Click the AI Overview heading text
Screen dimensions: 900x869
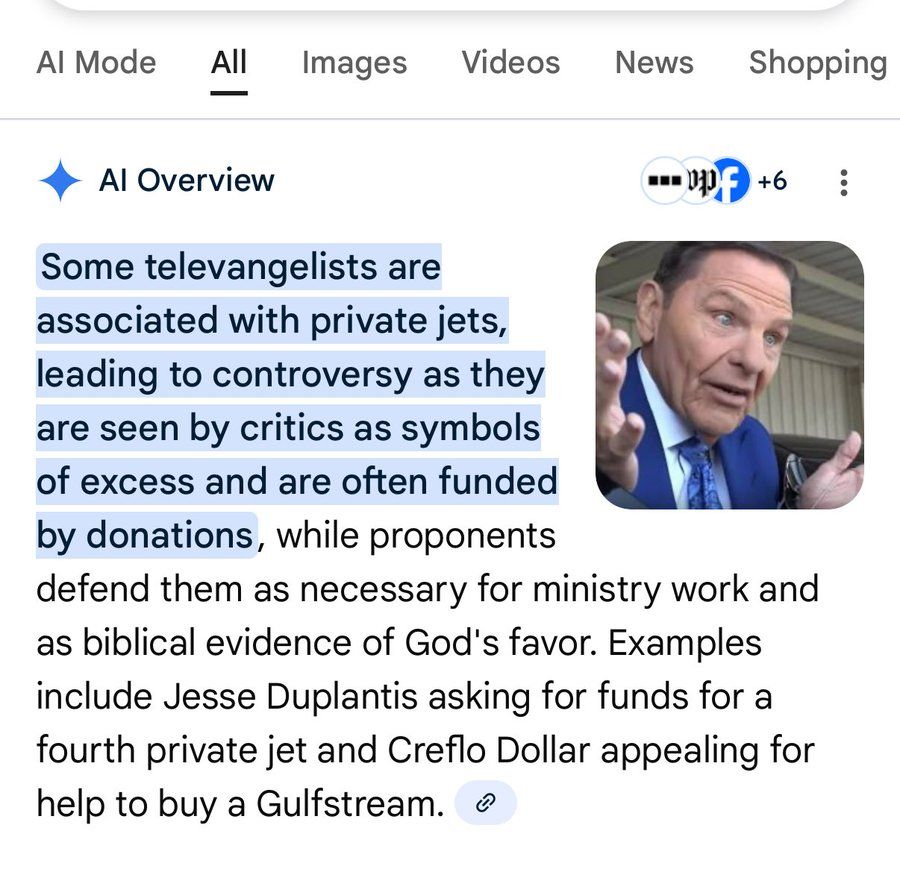pos(187,180)
